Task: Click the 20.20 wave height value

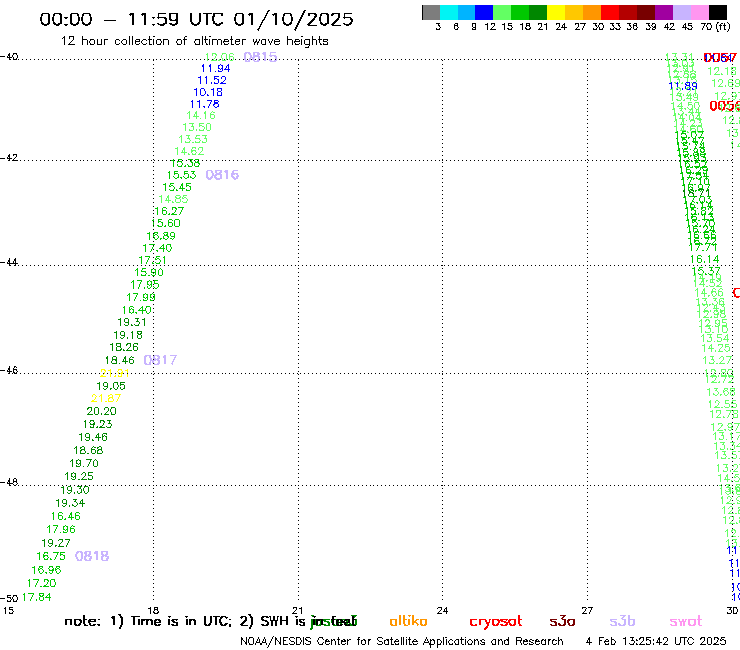Action: coord(101,412)
